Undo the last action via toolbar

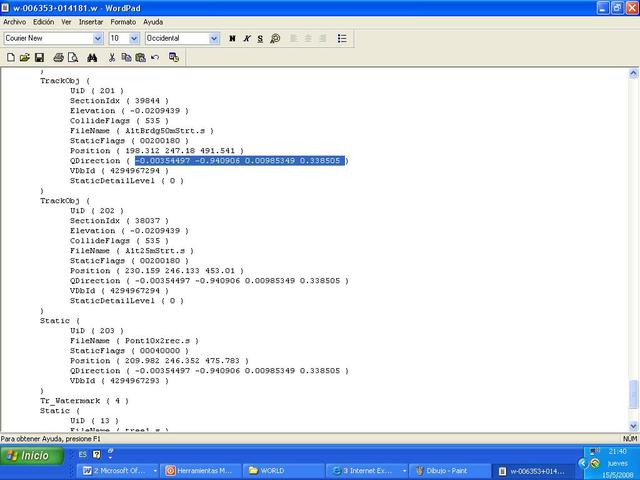click(x=155, y=57)
